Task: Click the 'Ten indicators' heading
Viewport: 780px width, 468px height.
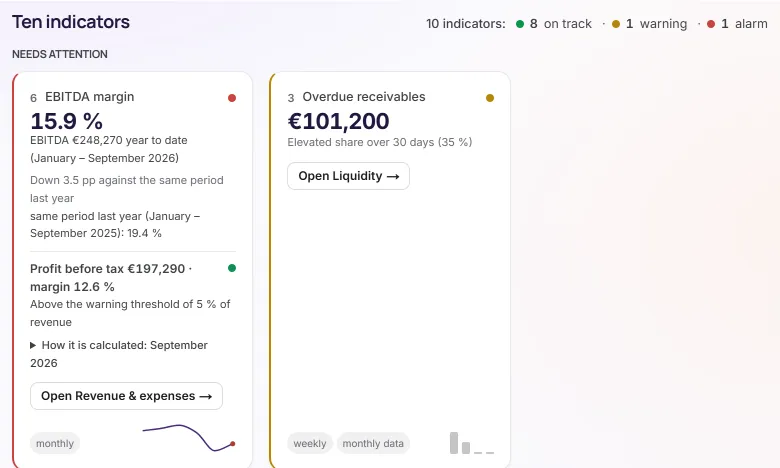Action: pos(71,22)
